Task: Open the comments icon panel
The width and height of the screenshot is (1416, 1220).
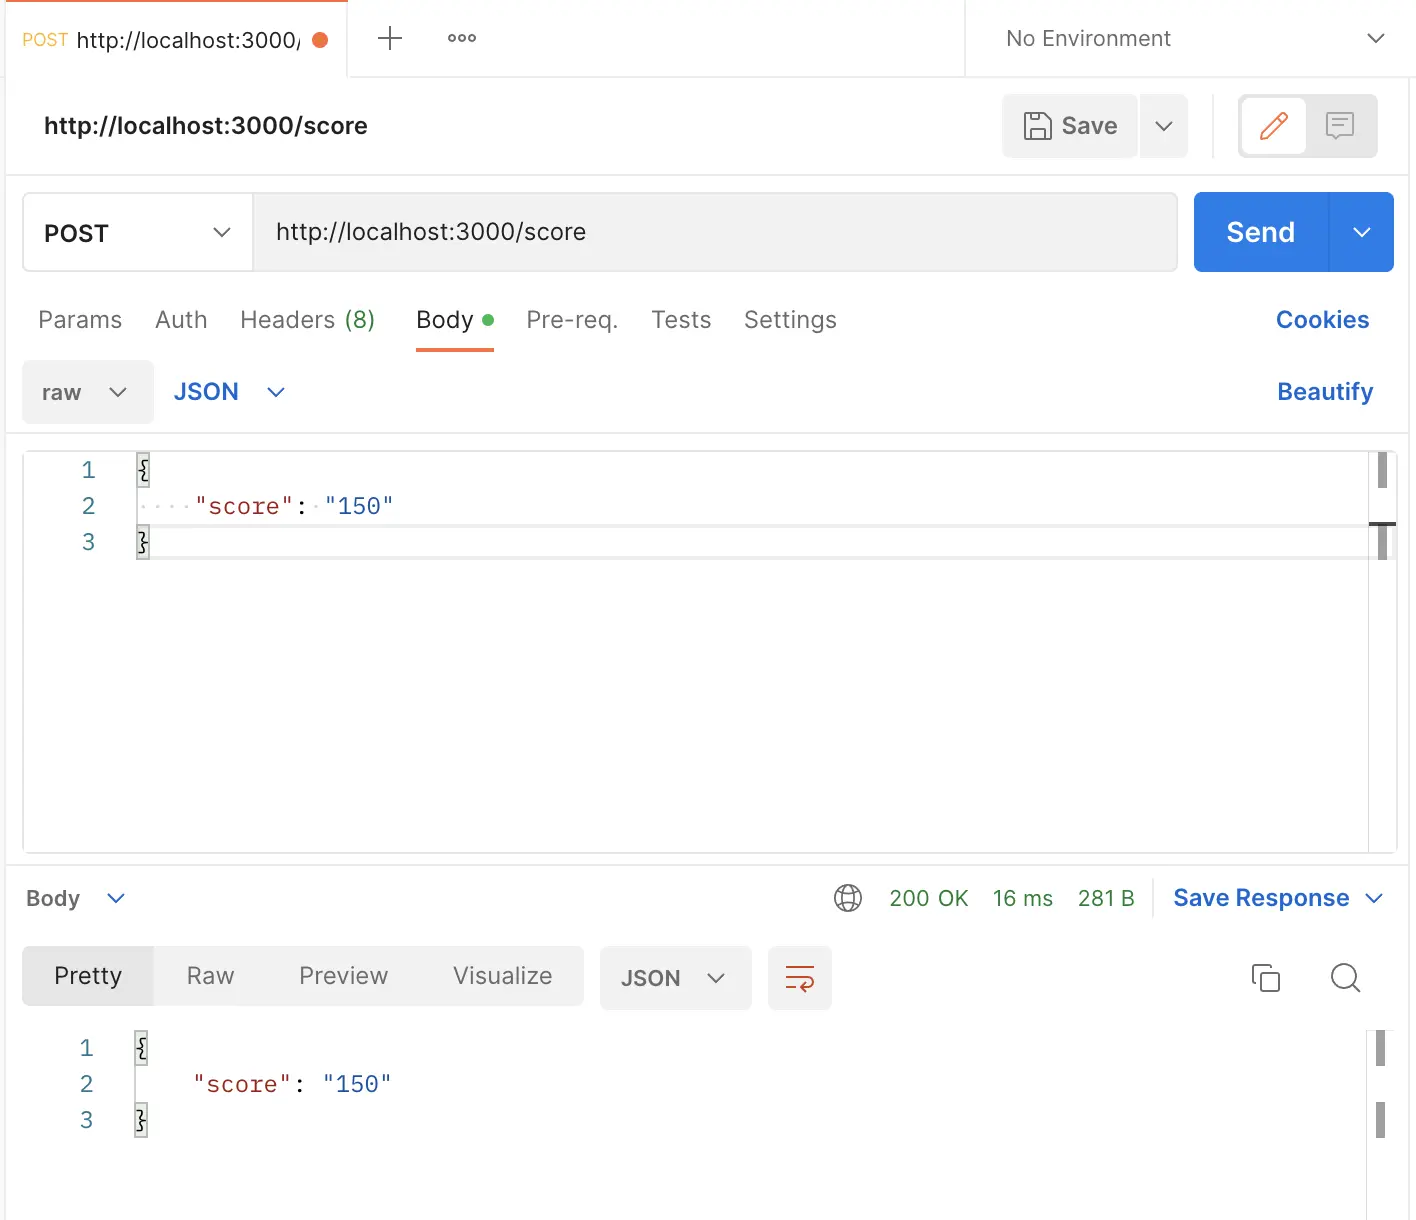Action: (1340, 126)
